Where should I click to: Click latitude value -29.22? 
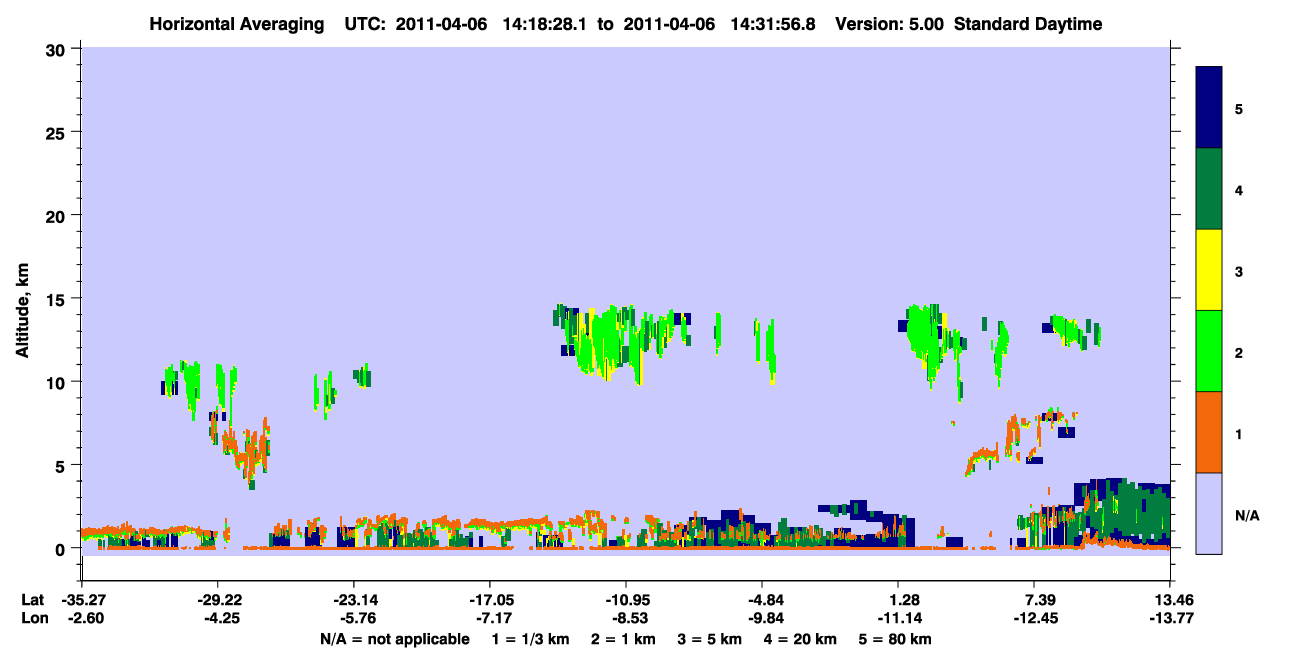(218, 599)
